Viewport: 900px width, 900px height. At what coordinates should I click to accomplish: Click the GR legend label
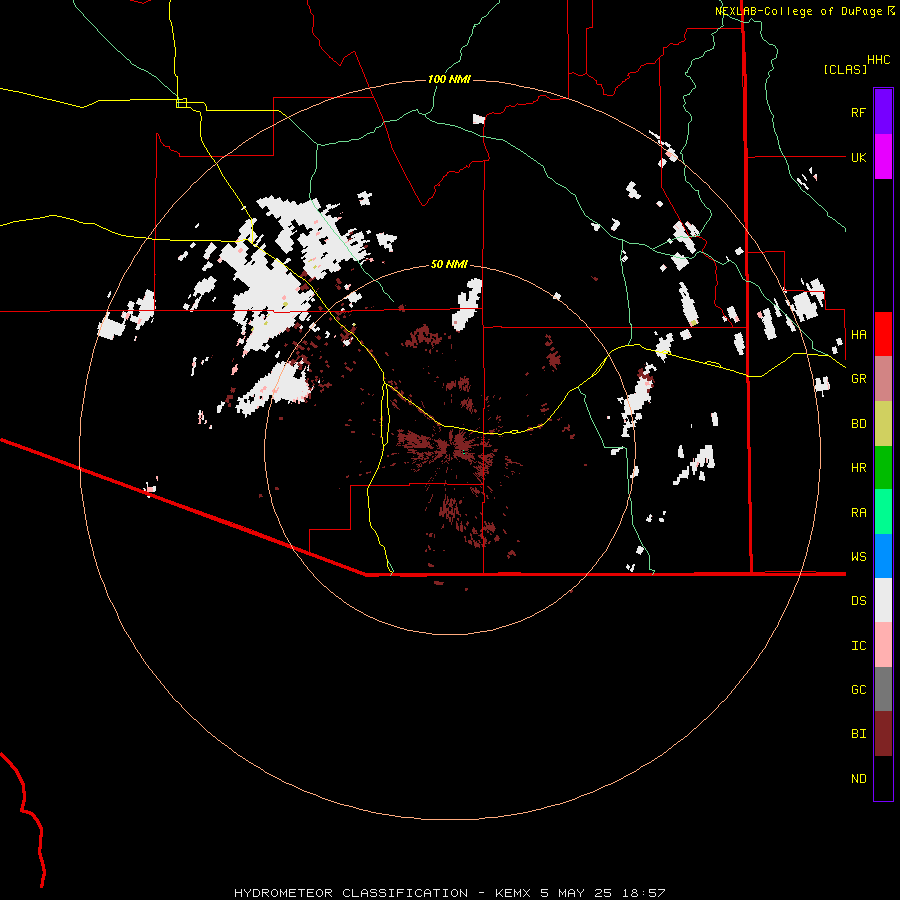click(858, 379)
